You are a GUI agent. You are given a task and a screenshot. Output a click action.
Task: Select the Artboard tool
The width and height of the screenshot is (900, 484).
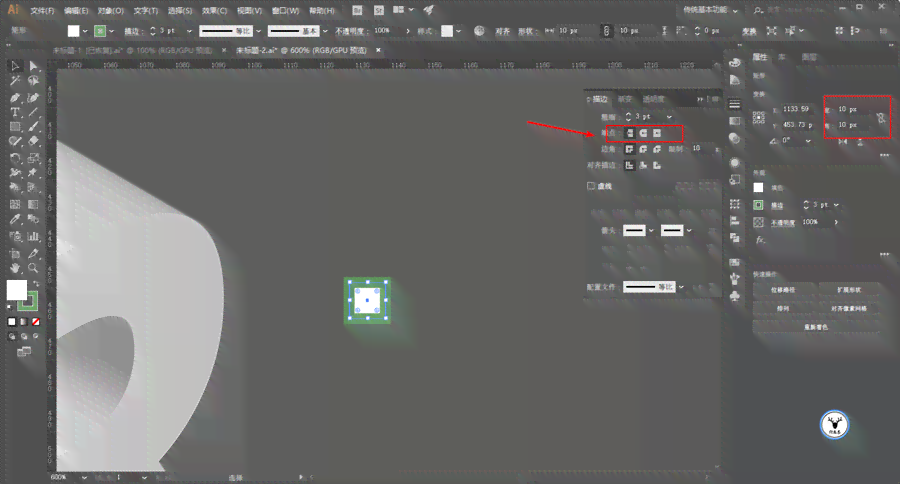pyautogui.click(x=15, y=253)
